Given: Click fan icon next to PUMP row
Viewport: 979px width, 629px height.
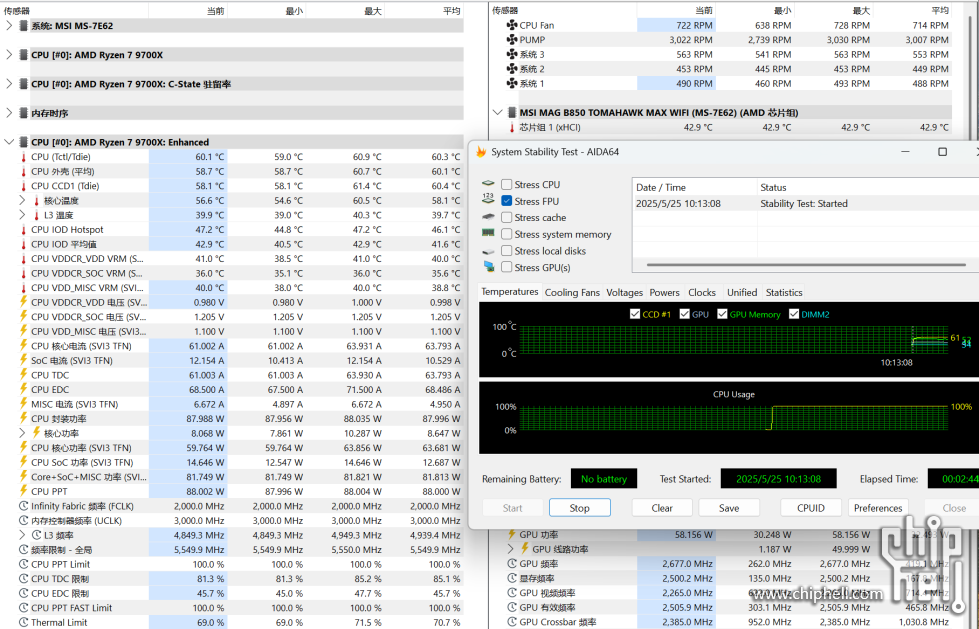Looking at the screenshot, I should pos(512,39).
